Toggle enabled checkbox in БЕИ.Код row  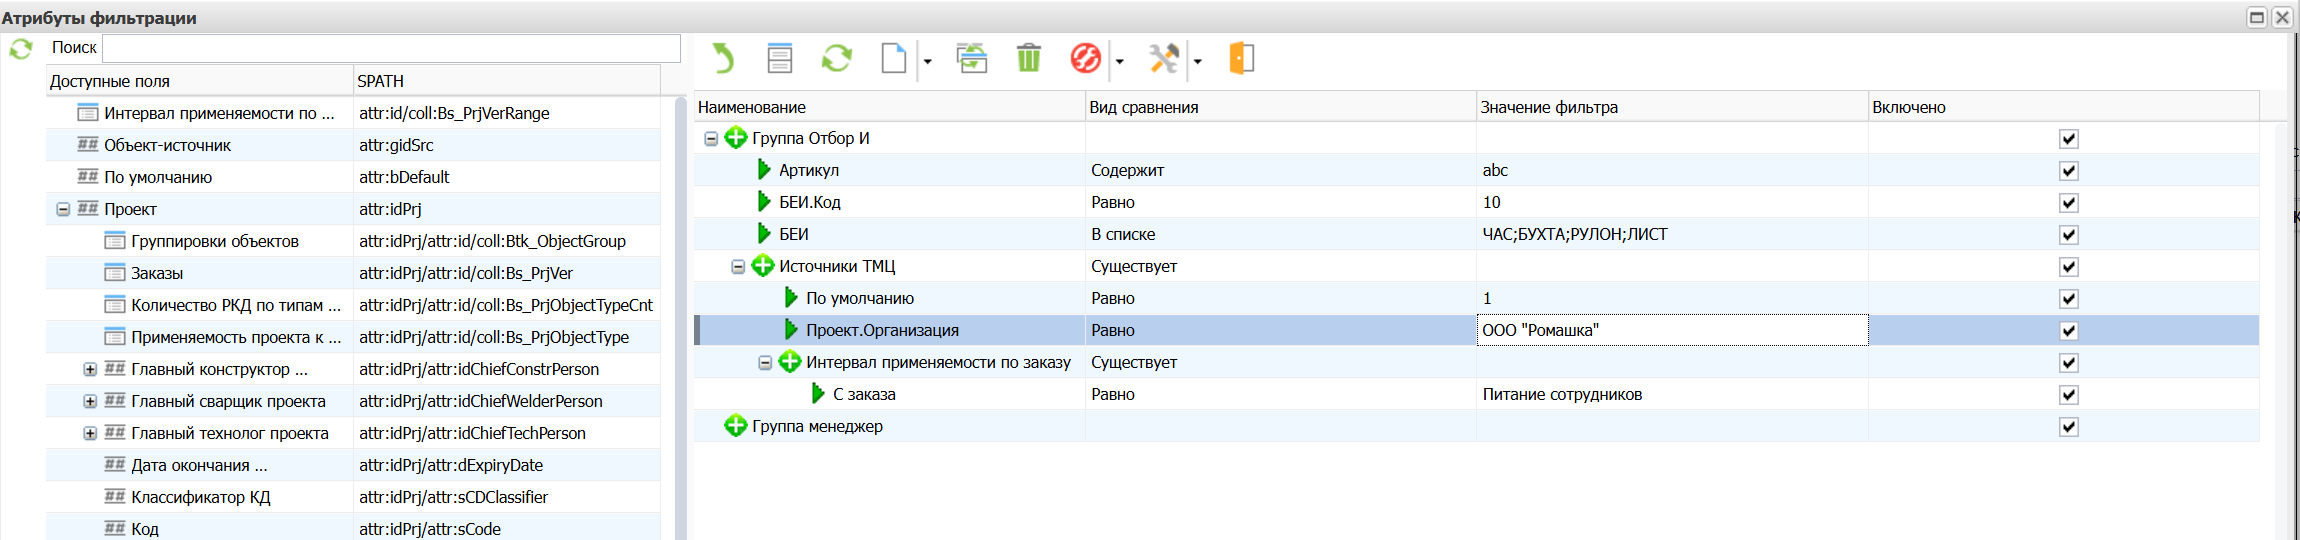(x=2068, y=203)
